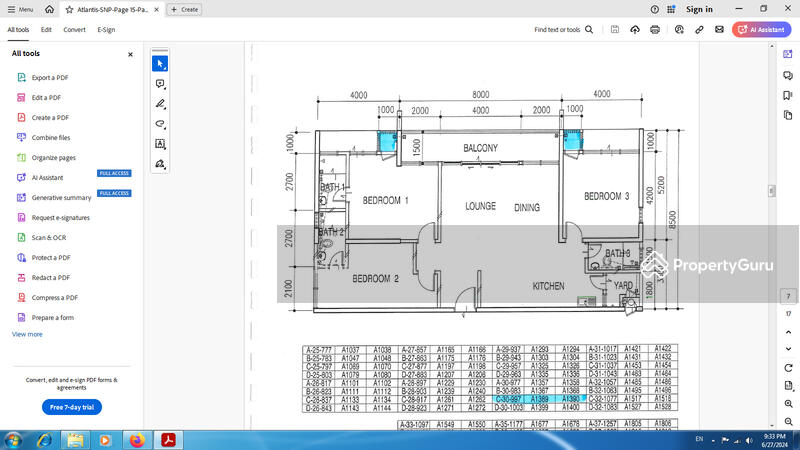Switch to the Convert tab

click(74, 30)
